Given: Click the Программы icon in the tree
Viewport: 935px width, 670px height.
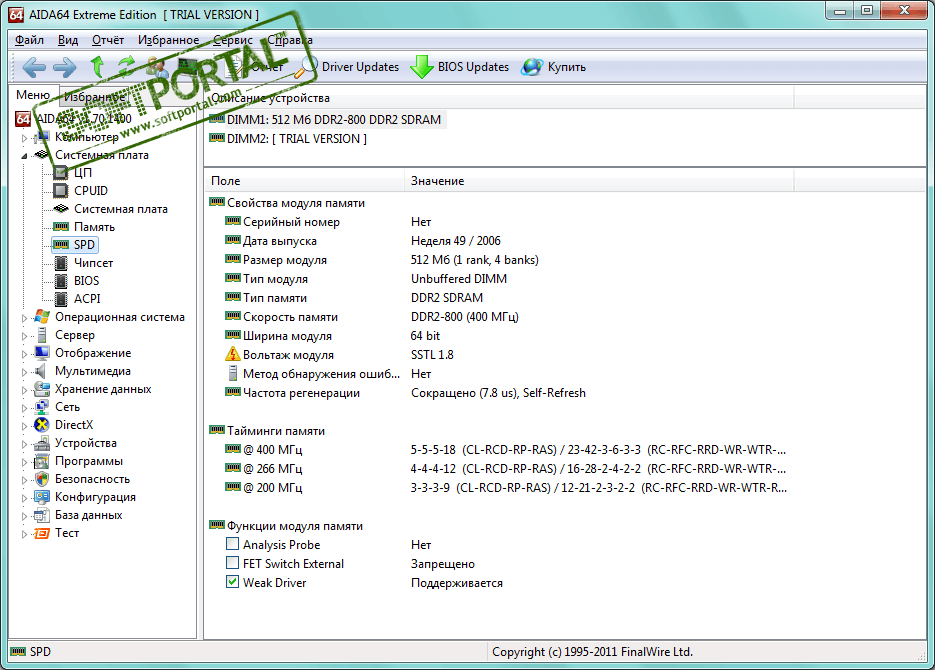Looking at the screenshot, I should point(42,461).
